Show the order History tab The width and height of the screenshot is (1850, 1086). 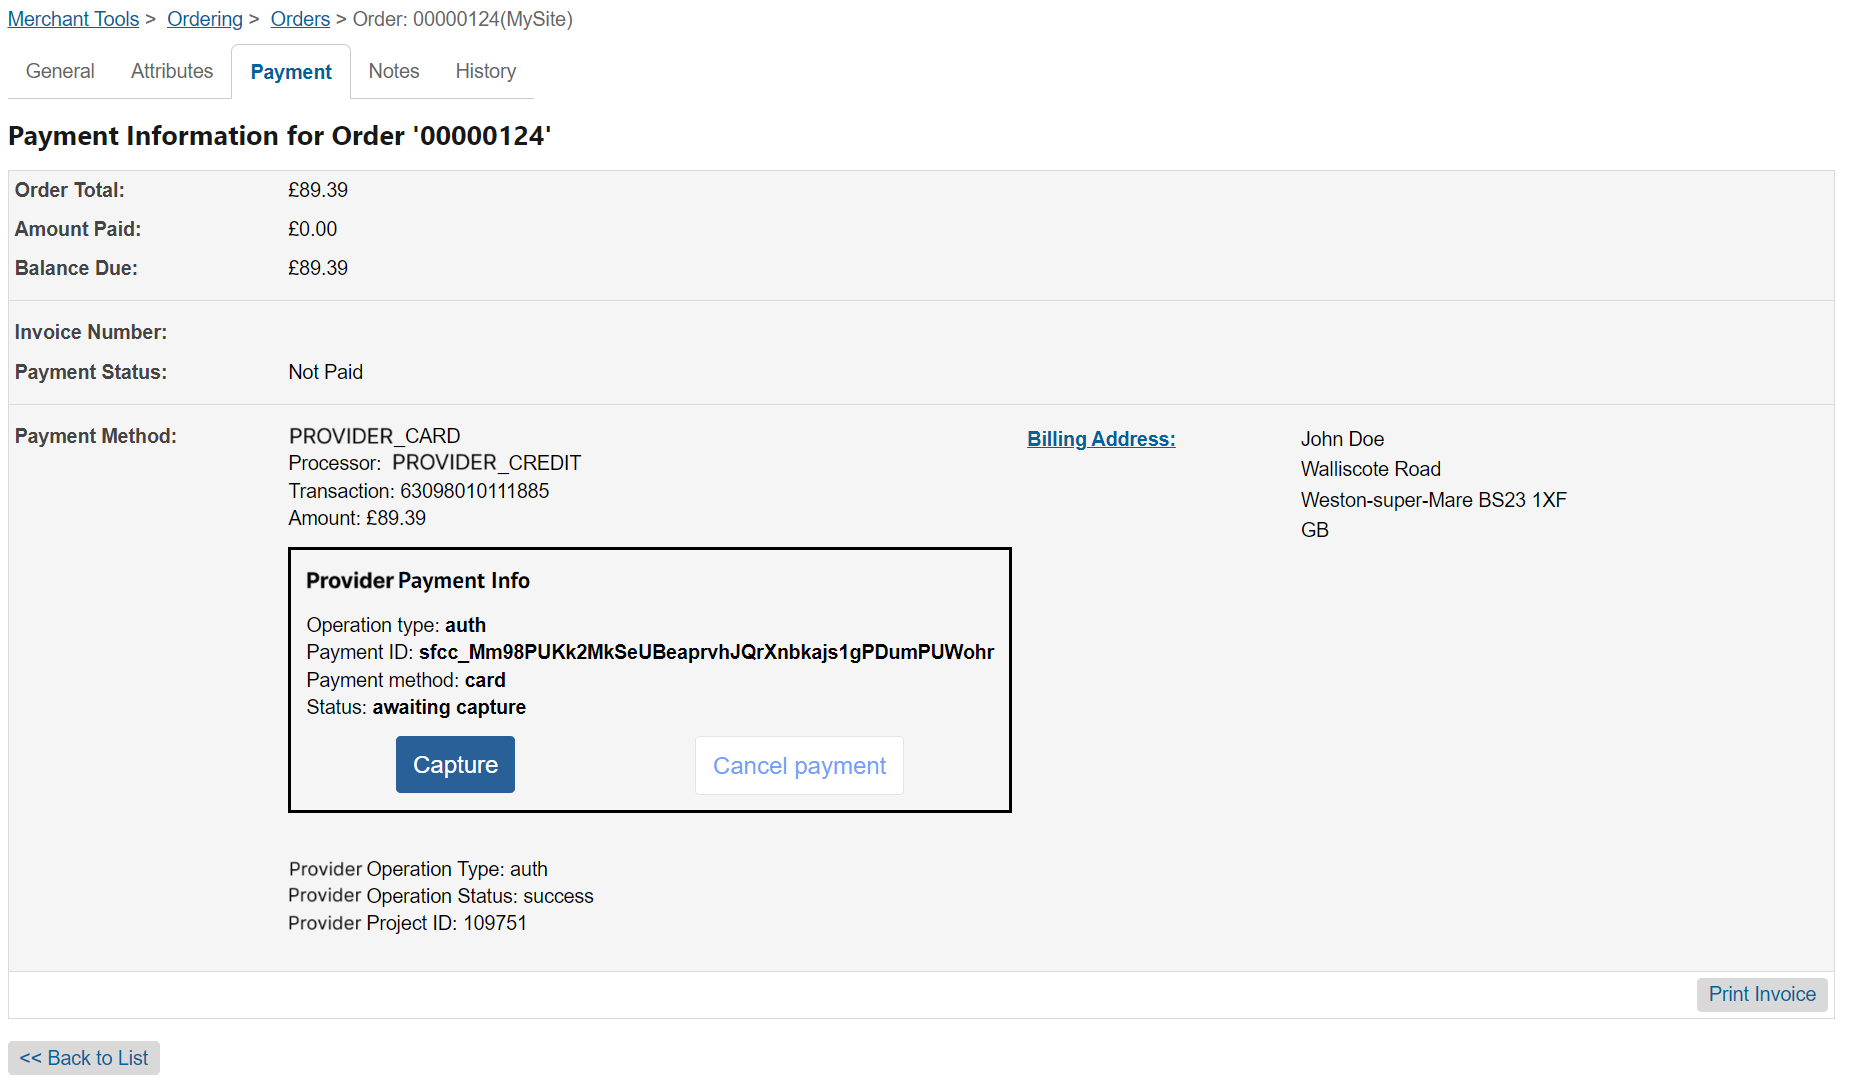click(486, 71)
